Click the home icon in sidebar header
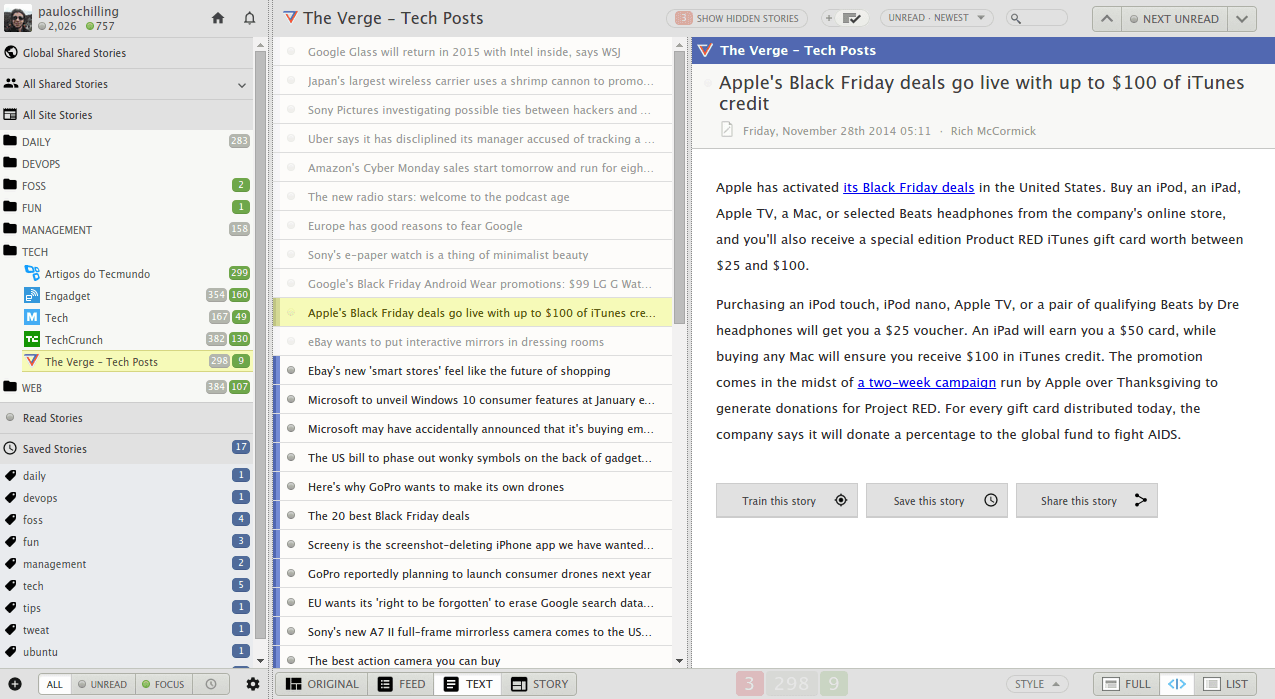Viewport: 1275px width, 699px height. coord(218,18)
